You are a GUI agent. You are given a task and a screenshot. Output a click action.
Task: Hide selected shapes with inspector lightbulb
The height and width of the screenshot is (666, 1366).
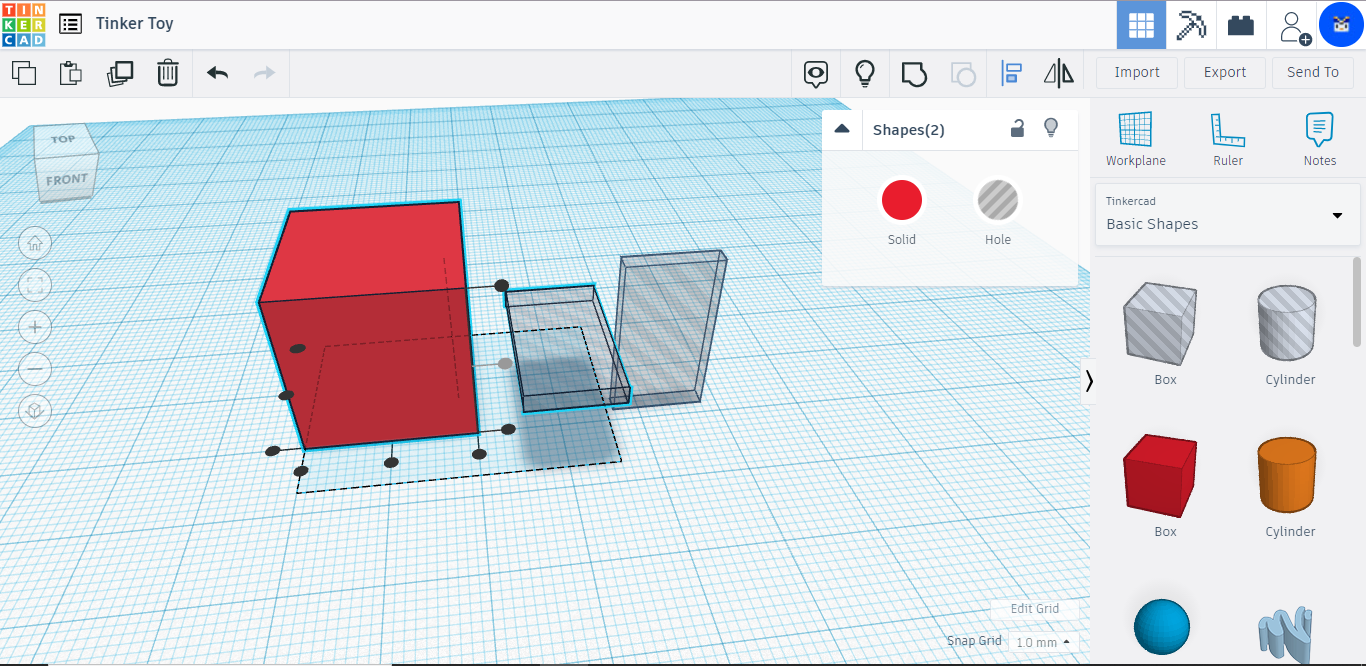click(x=1050, y=128)
